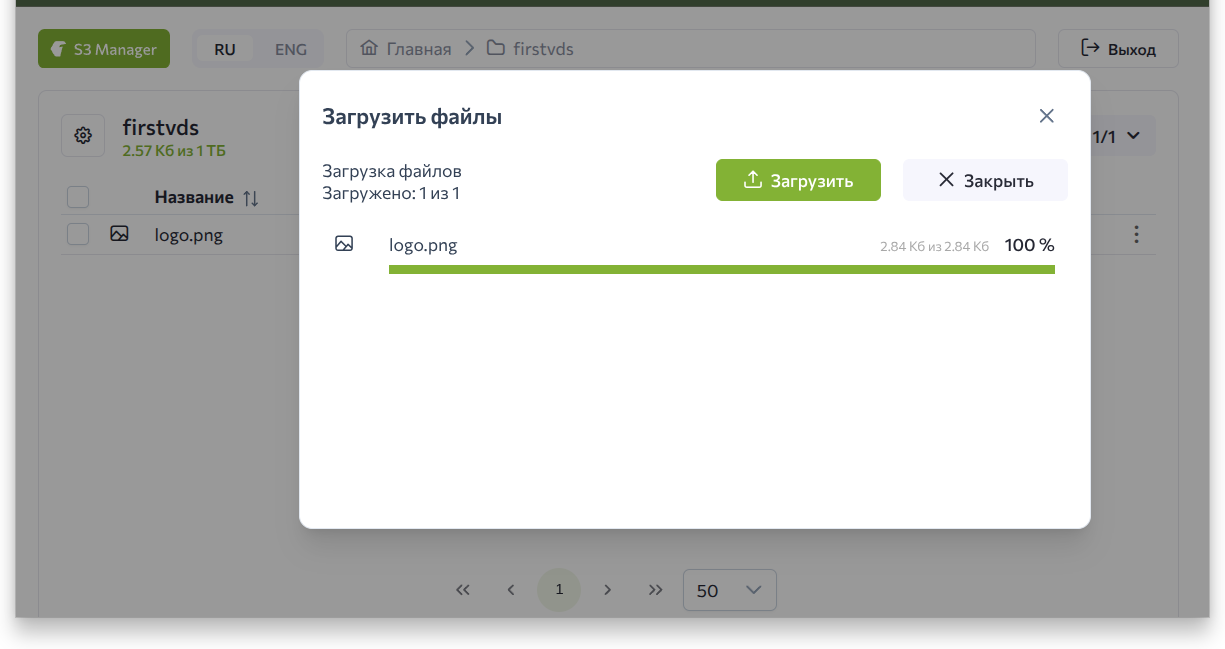
Task: Close the upload dialog with X icon
Action: [x=1046, y=116]
